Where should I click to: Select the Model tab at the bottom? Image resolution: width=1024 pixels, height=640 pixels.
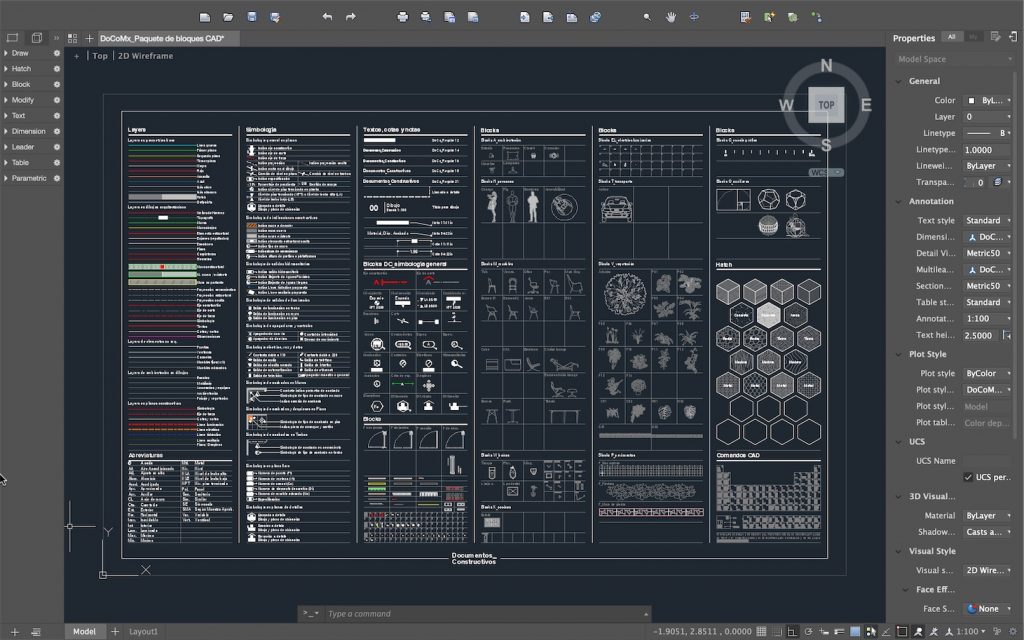pos(84,632)
